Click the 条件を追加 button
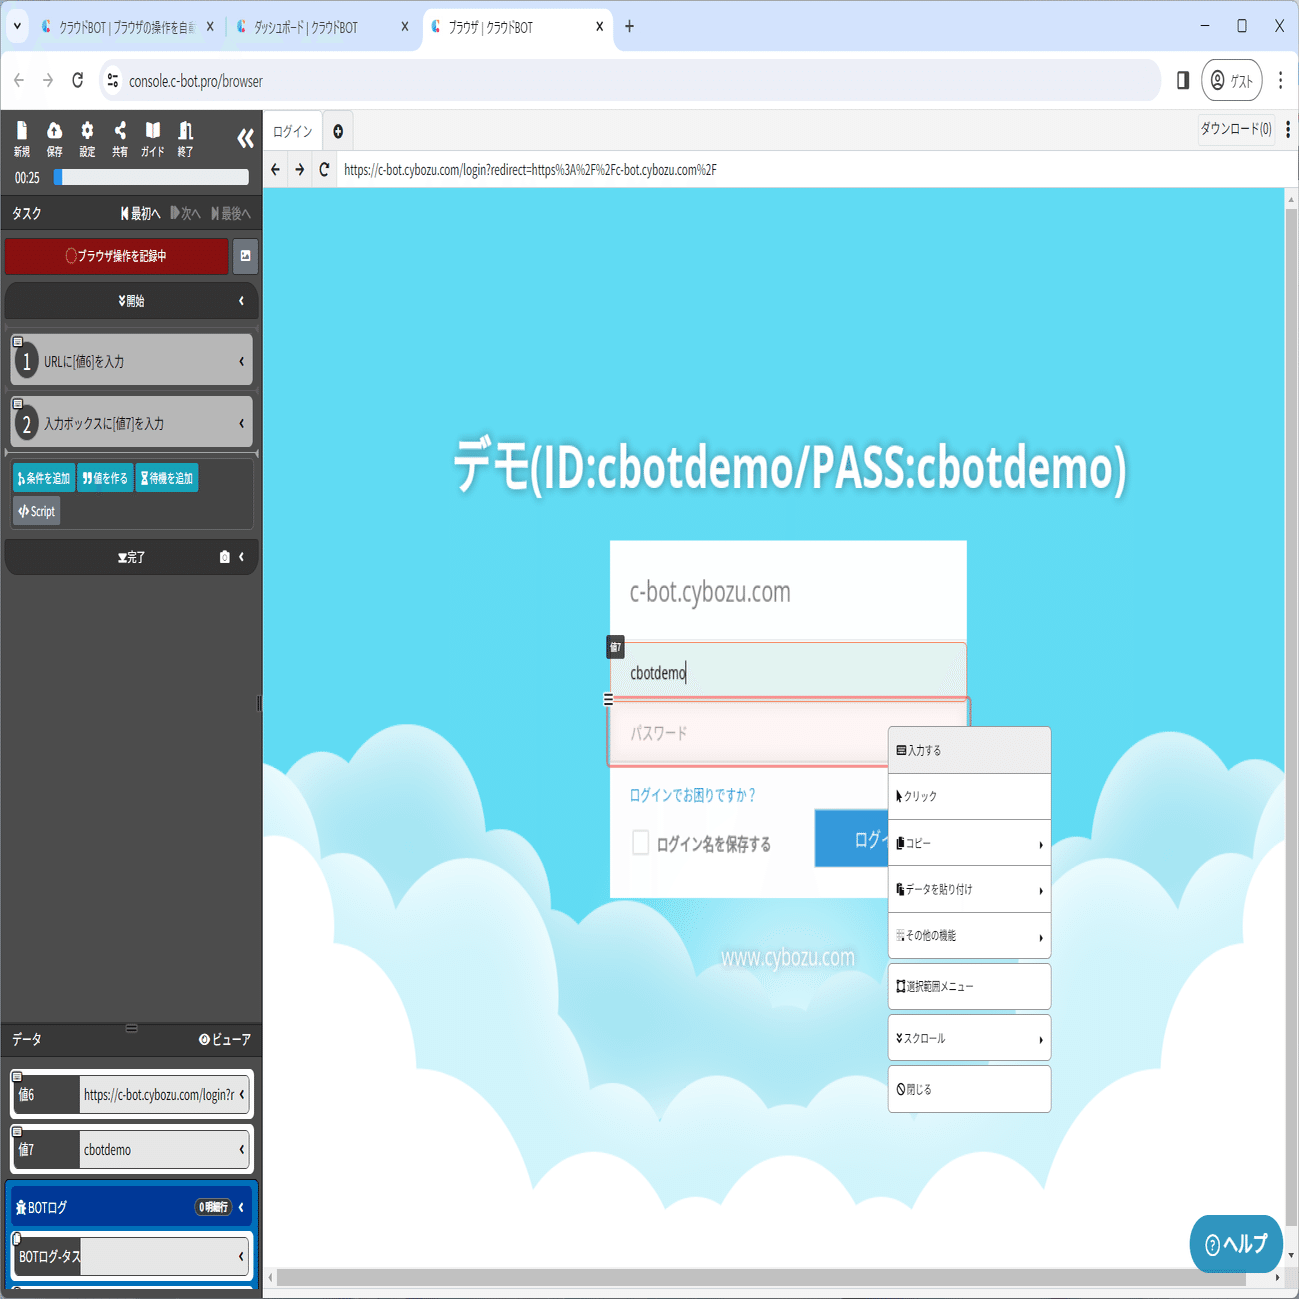Image resolution: width=1299 pixels, height=1299 pixels. click(x=42, y=477)
